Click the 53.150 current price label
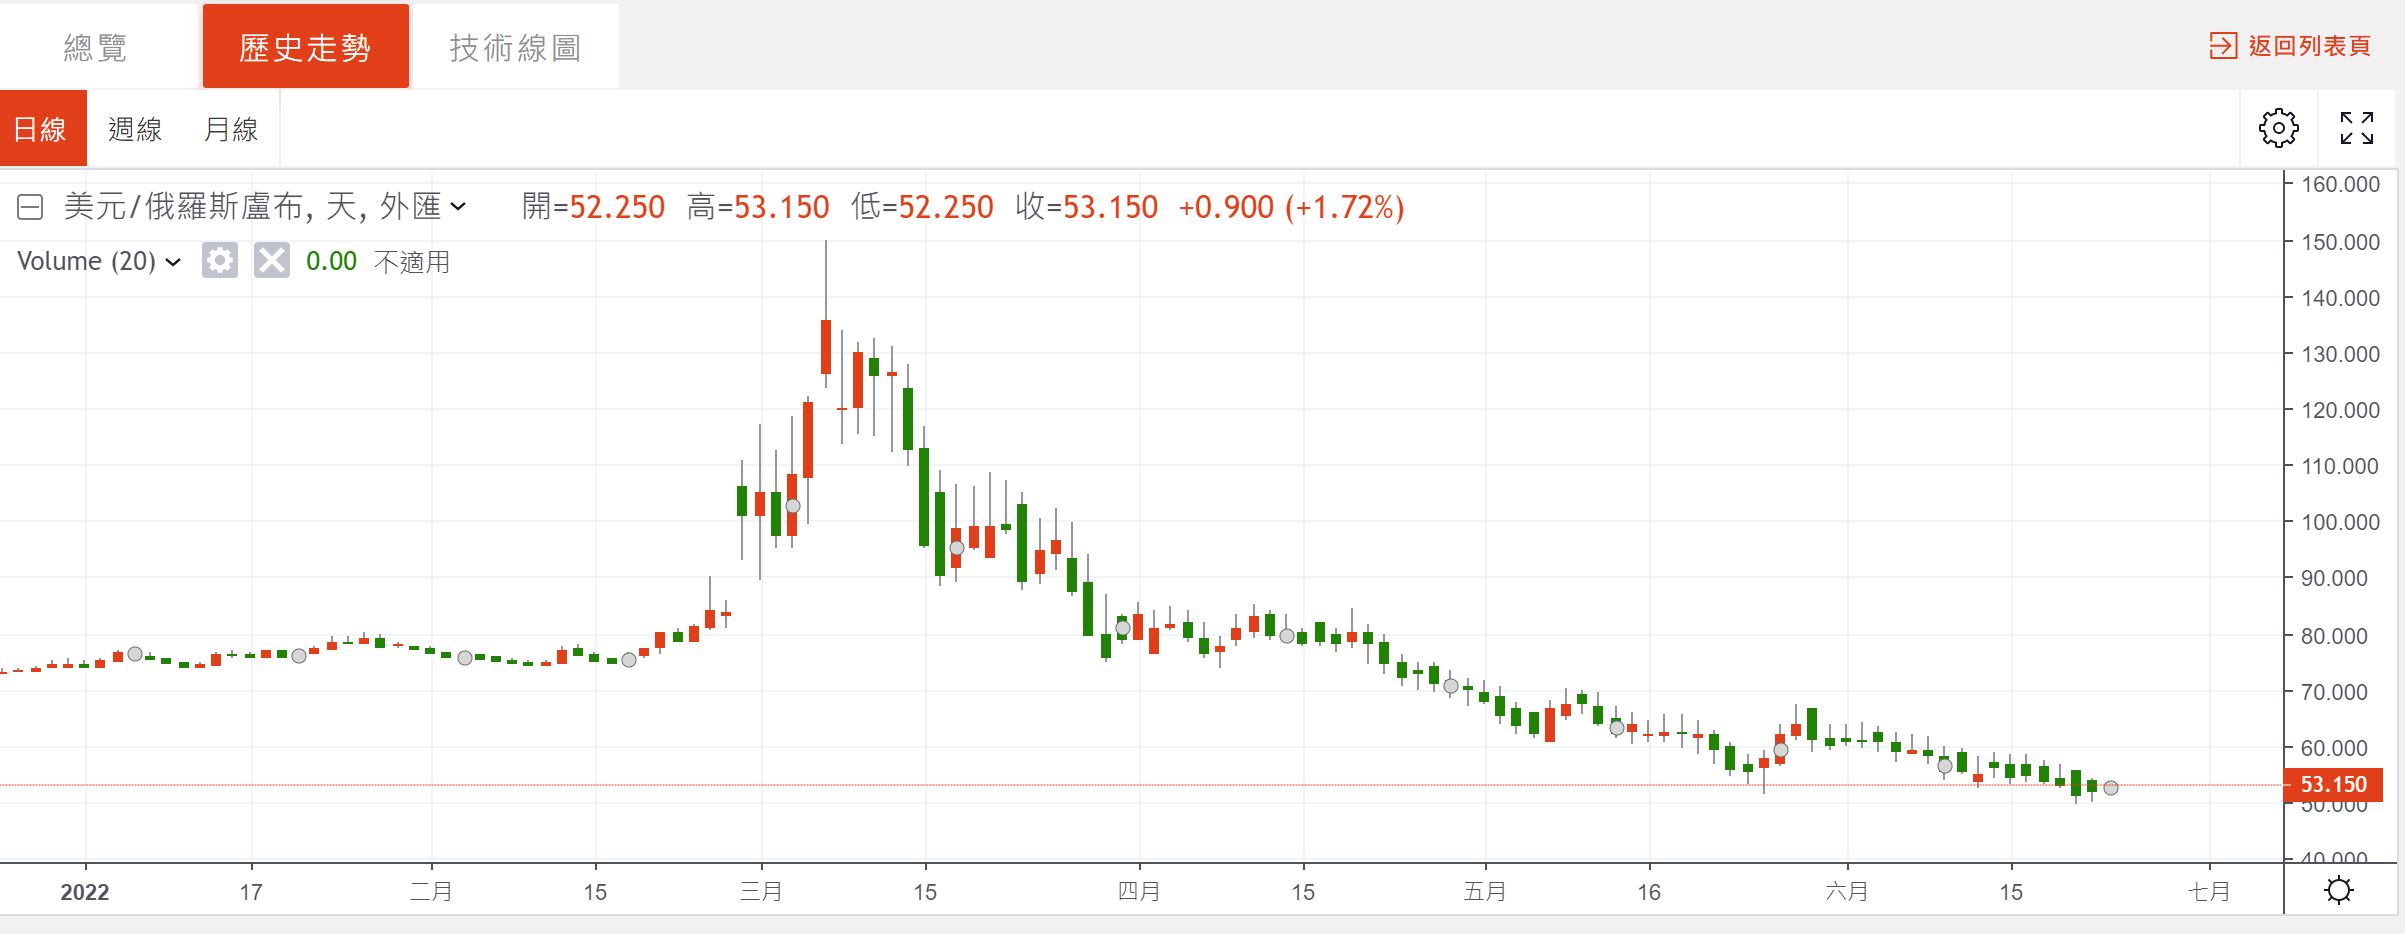The width and height of the screenshot is (2405, 934). coord(2334,784)
